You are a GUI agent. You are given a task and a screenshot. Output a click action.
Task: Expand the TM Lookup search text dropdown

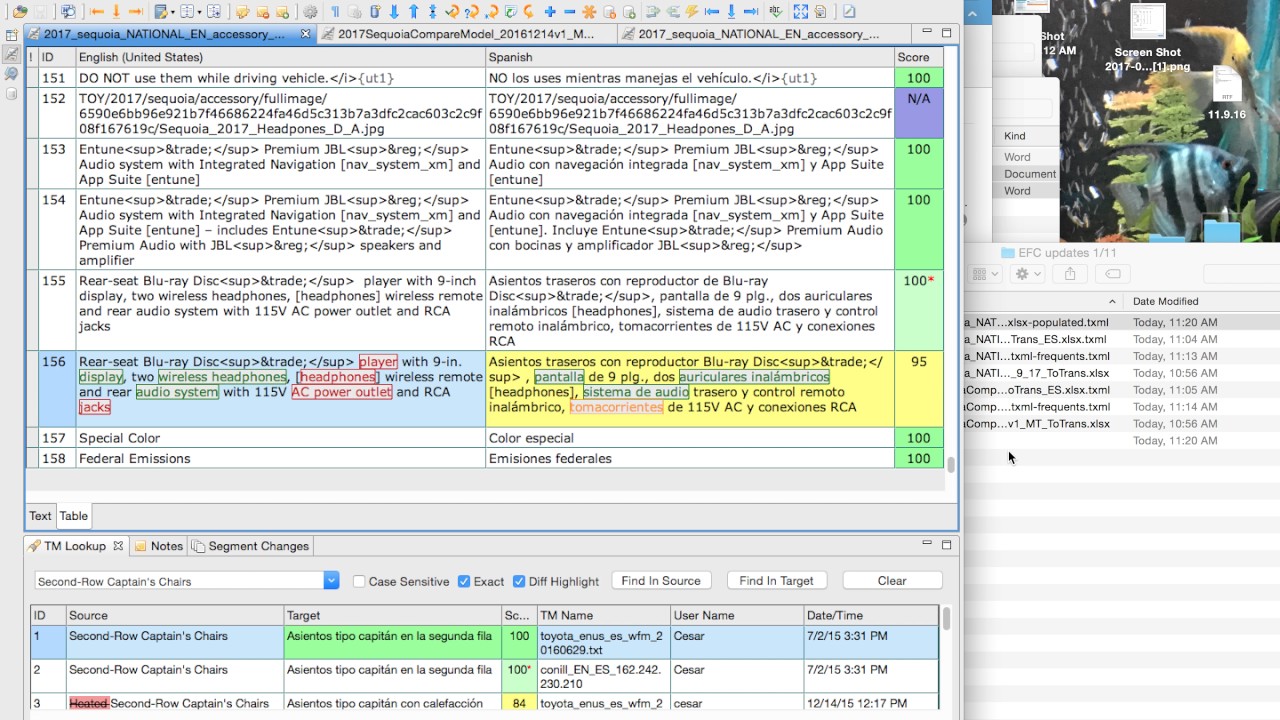pyautogui.click(x=332, y=580)
